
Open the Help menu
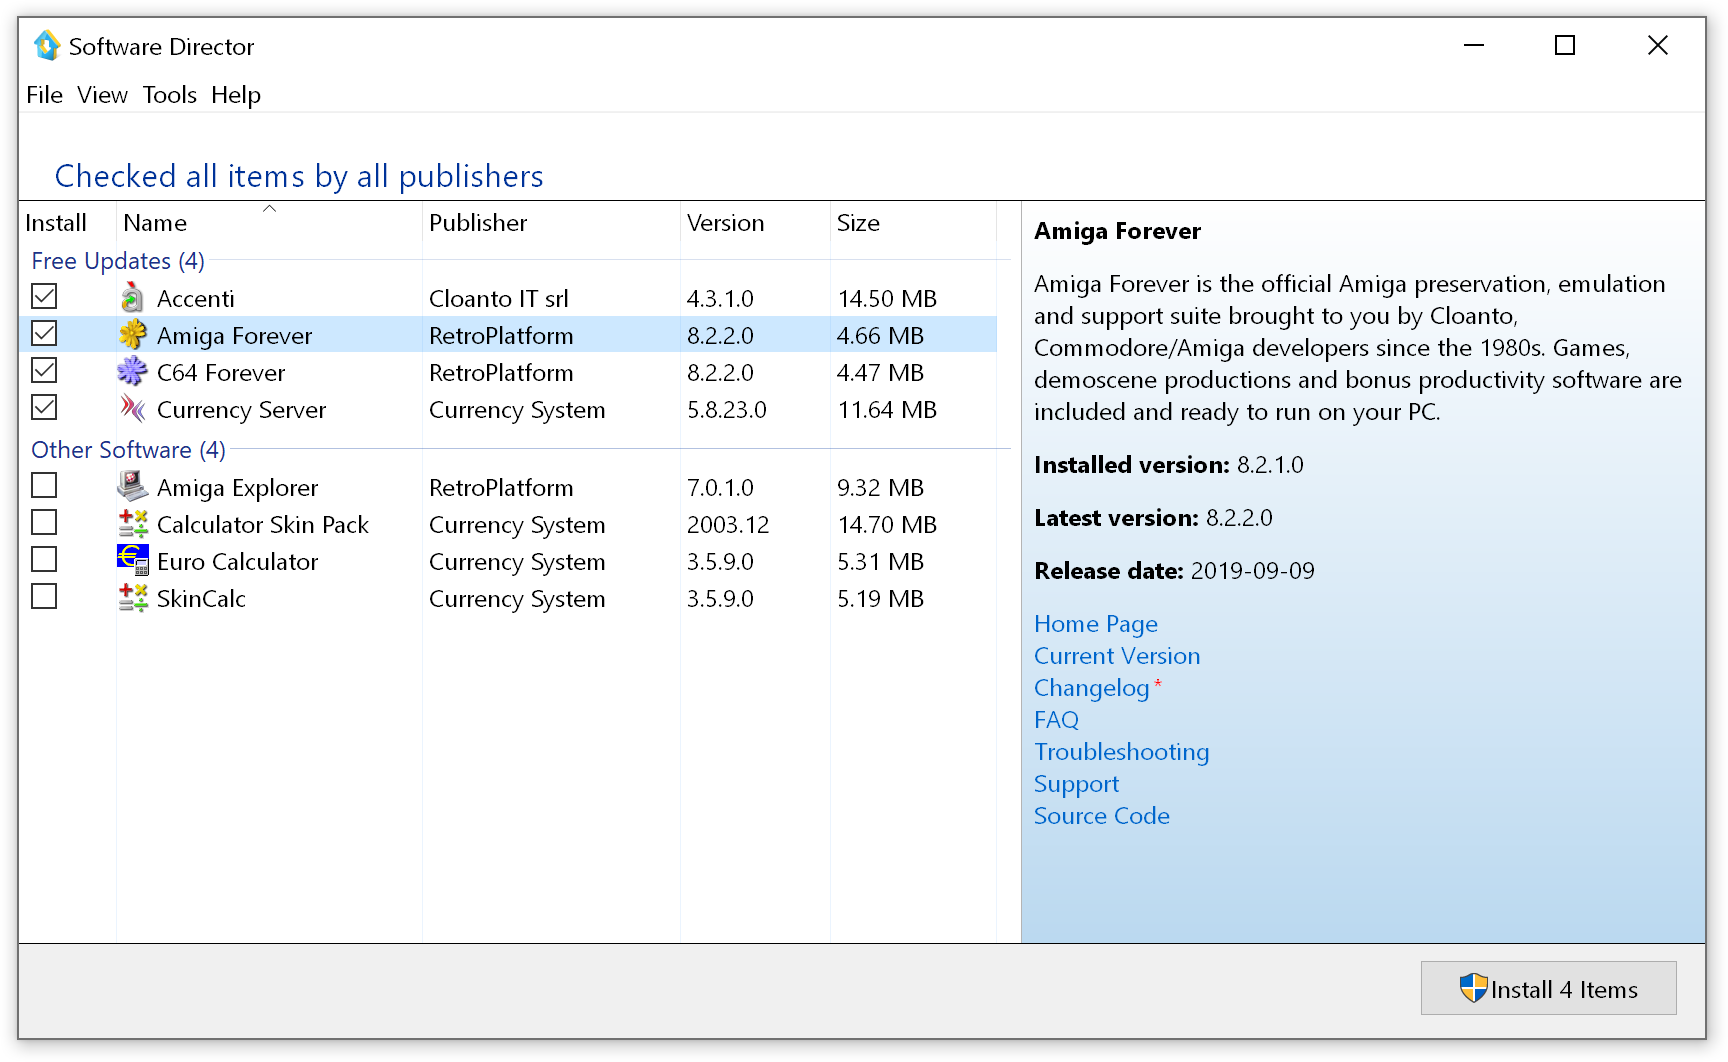[x=236, y=95]
